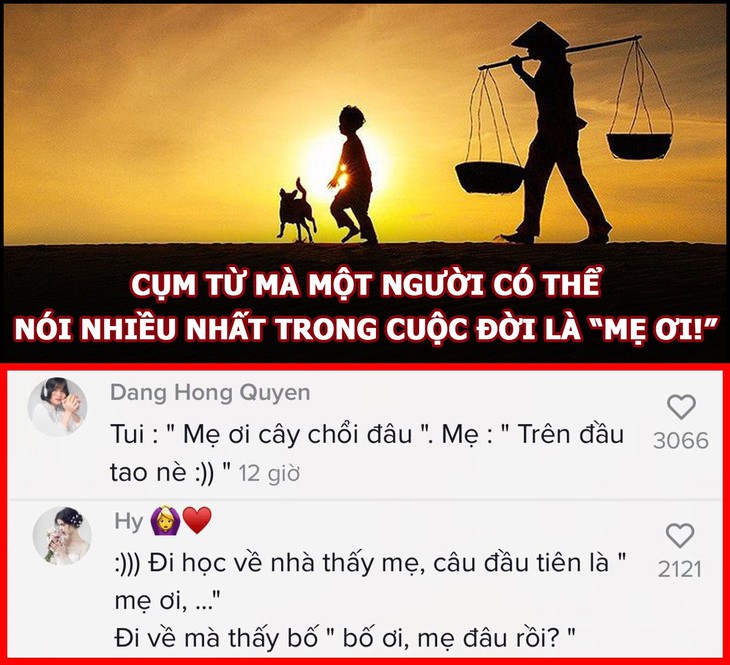Like Dang Hong Quyen's comment with heart icon
The image size is (730, 665).
(681, 407)
